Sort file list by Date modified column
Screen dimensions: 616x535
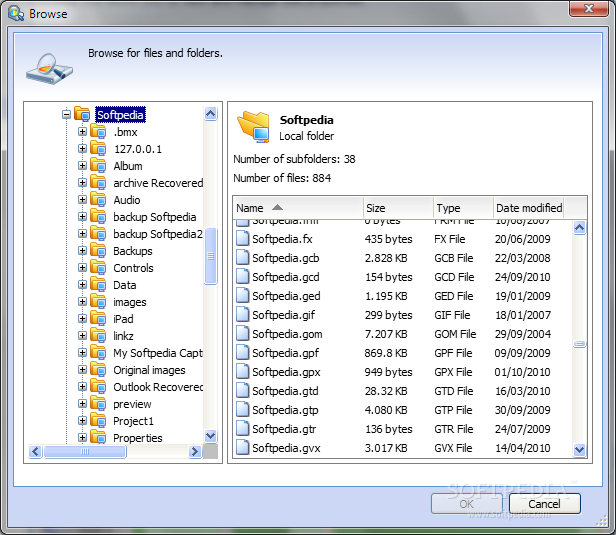pyautogui.click(x=529, y=208)
